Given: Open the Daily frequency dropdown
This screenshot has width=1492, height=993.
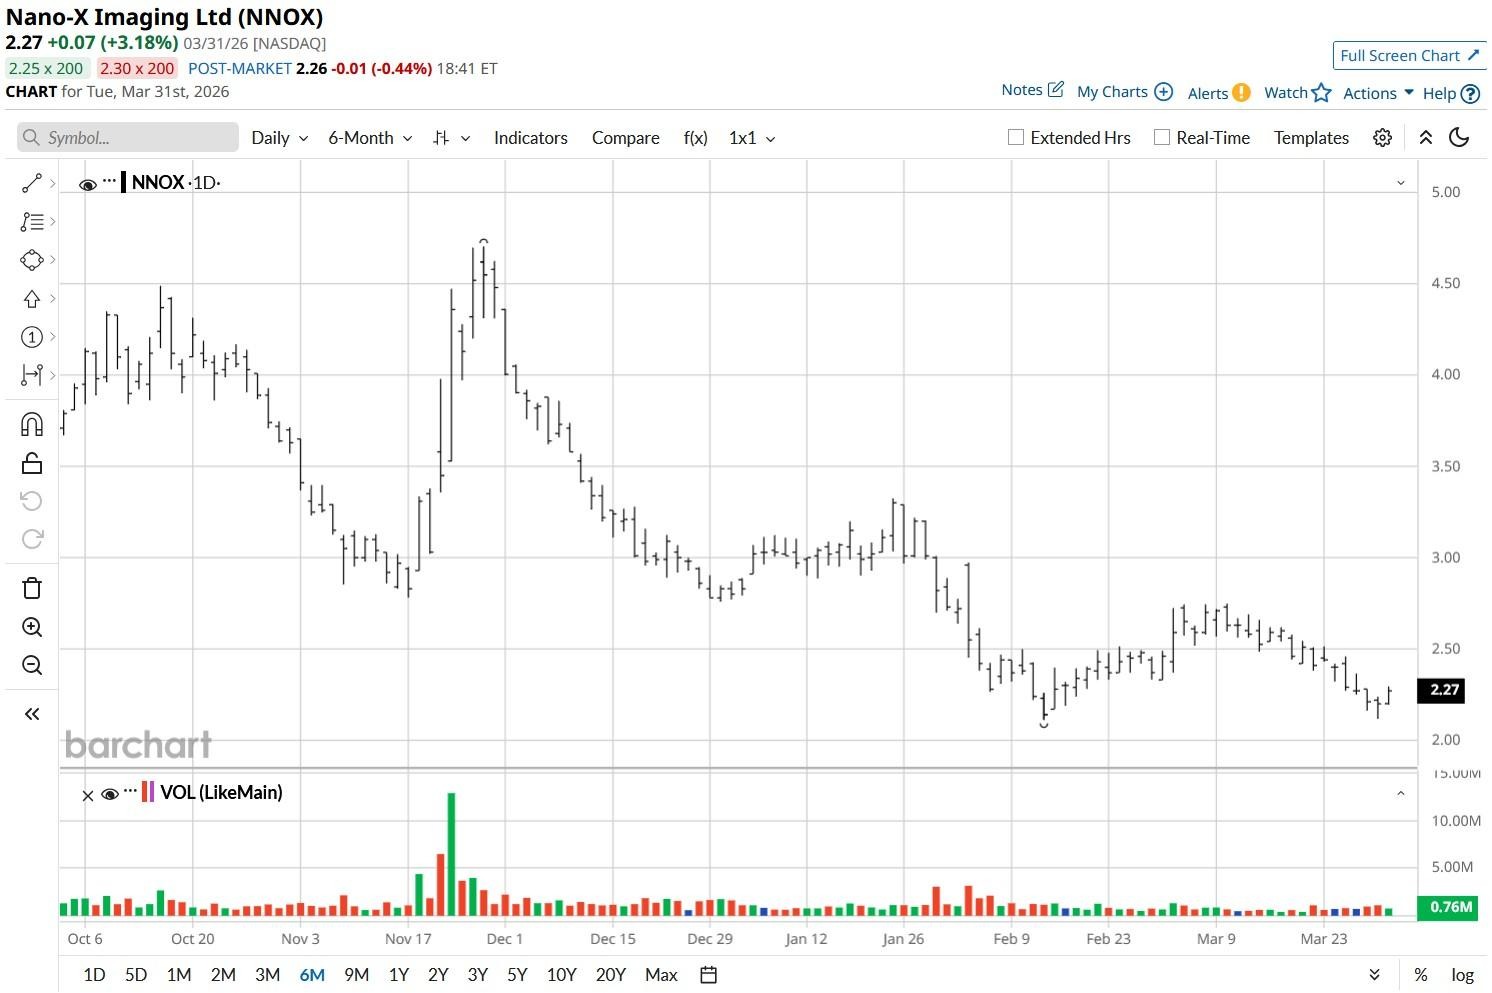Looking at the screenshot, I should click(x=279, y=138).
